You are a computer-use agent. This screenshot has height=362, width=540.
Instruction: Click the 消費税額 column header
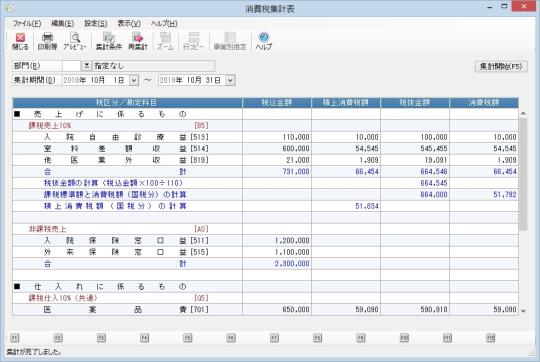(484, 103)
